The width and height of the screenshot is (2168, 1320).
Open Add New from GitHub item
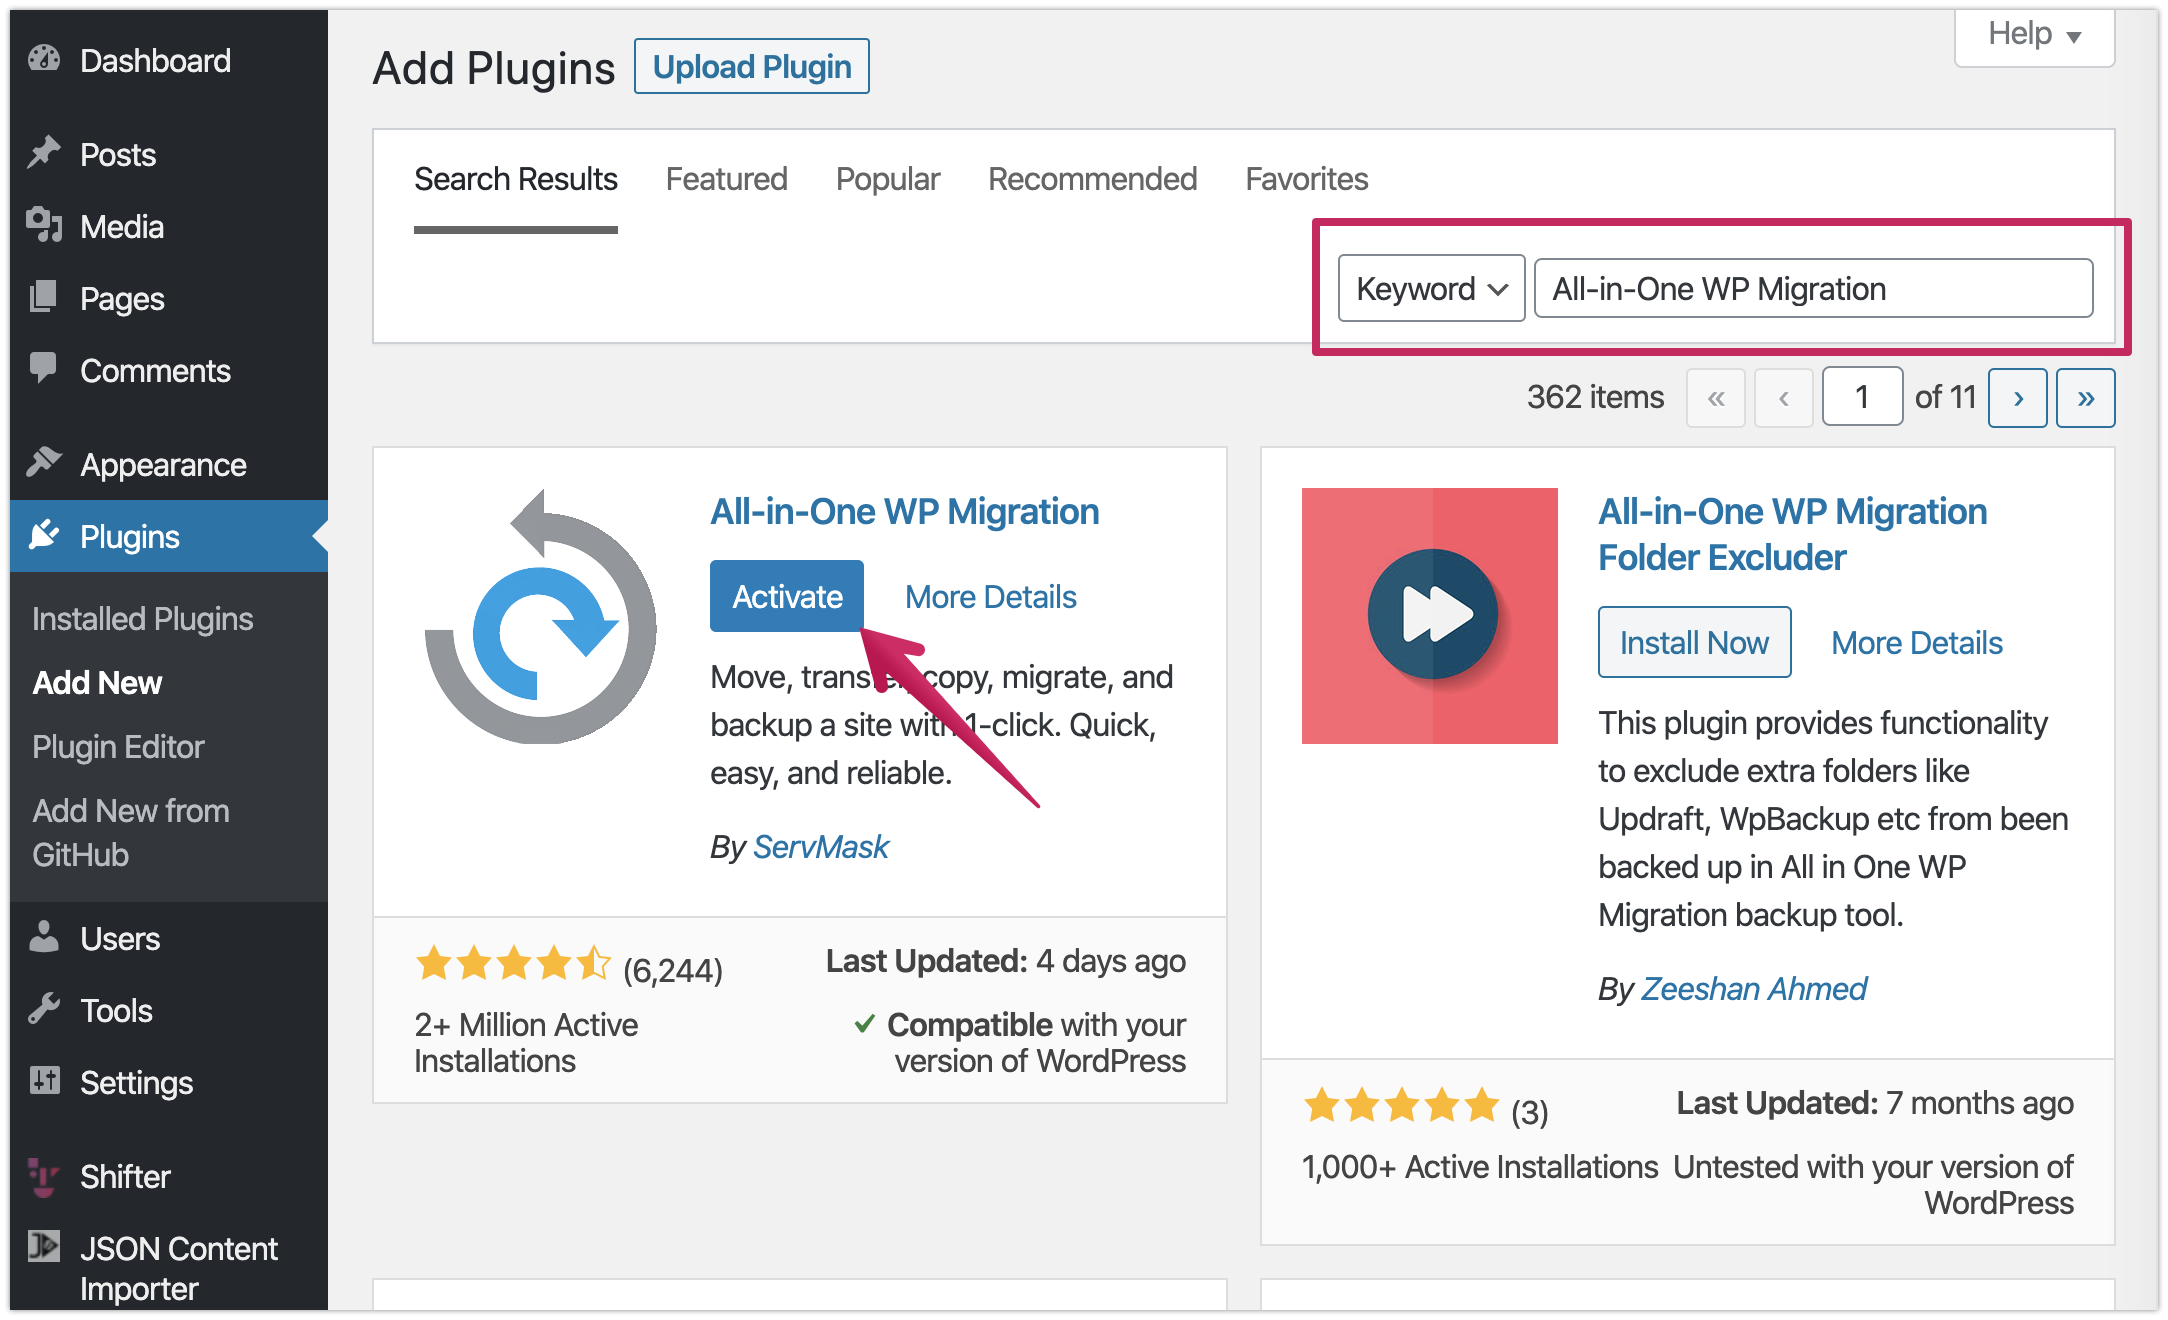(131, 833)
